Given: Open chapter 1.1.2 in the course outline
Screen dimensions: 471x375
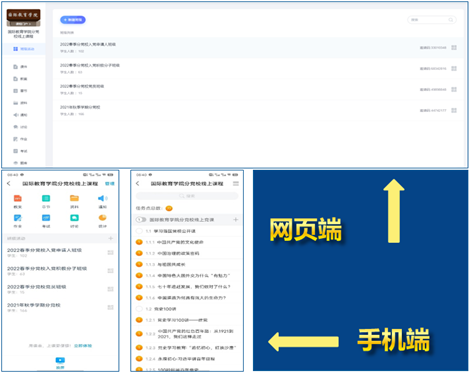Looking at the screenshot, I should pyautogui.click(x=187, y=253).
